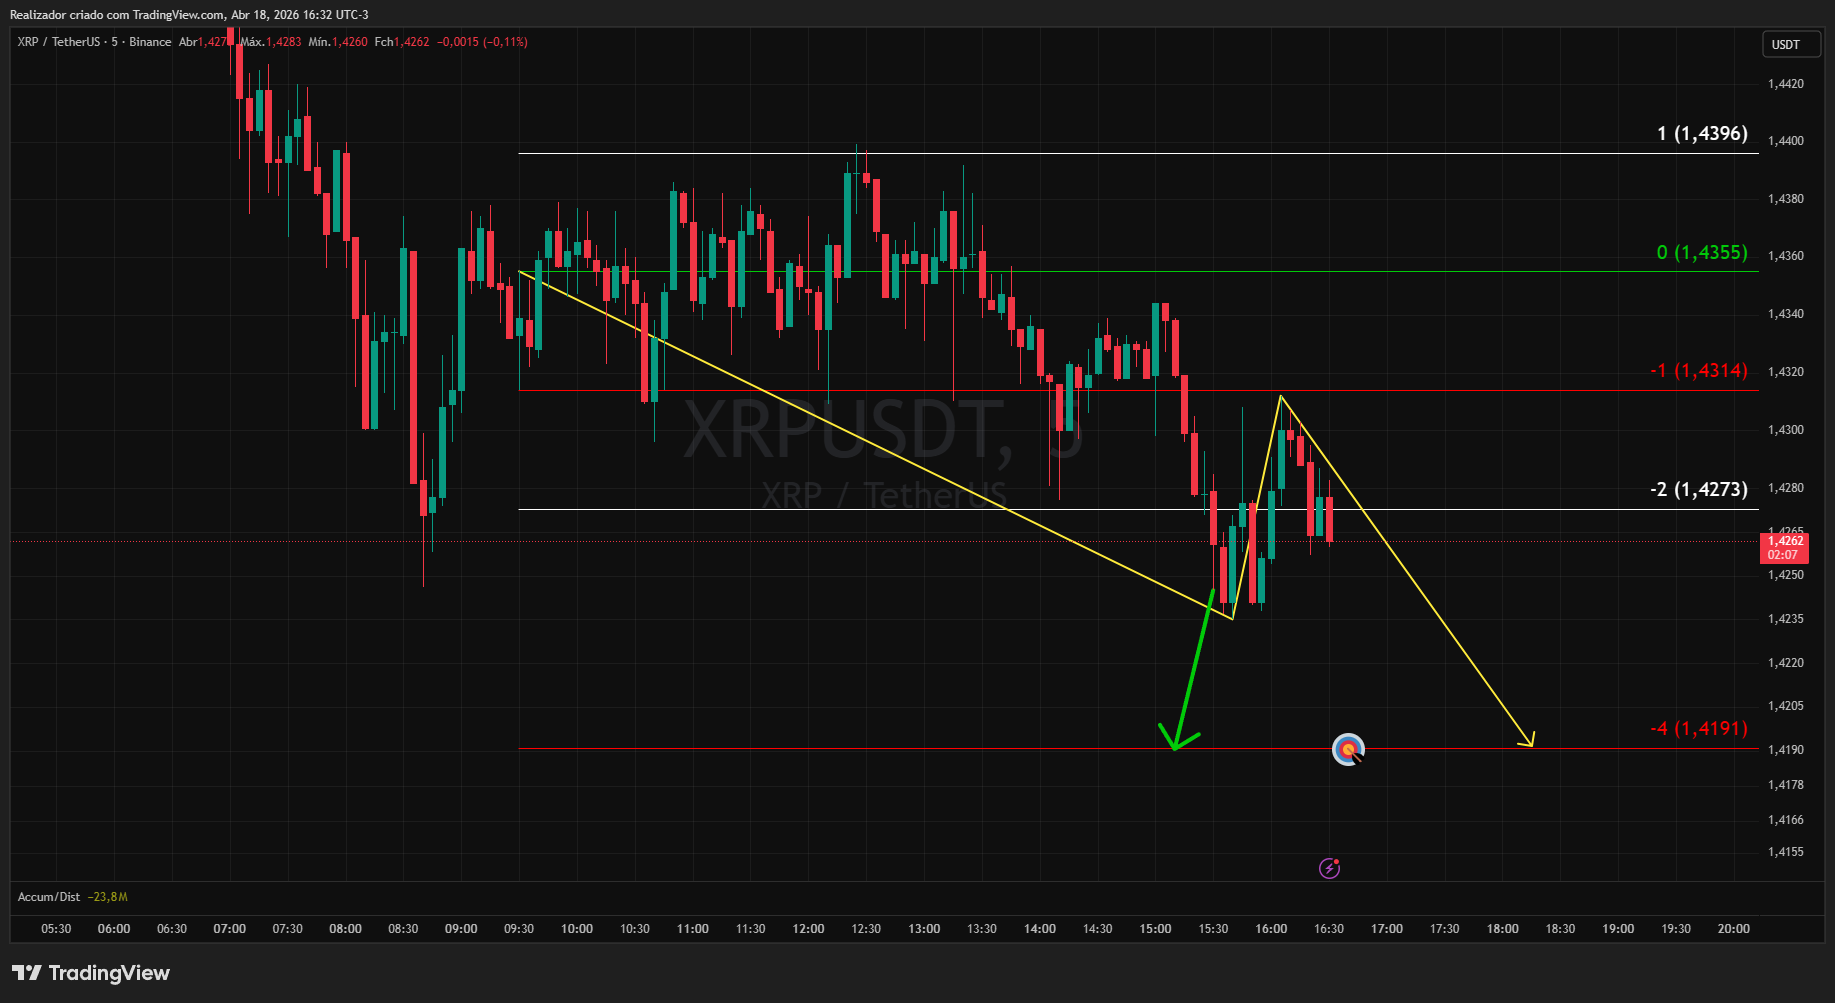This screenshot has height=1003, width=1835.
Task: Click the purple lightning bolt event icon
Action: (x=1329, y=868)
